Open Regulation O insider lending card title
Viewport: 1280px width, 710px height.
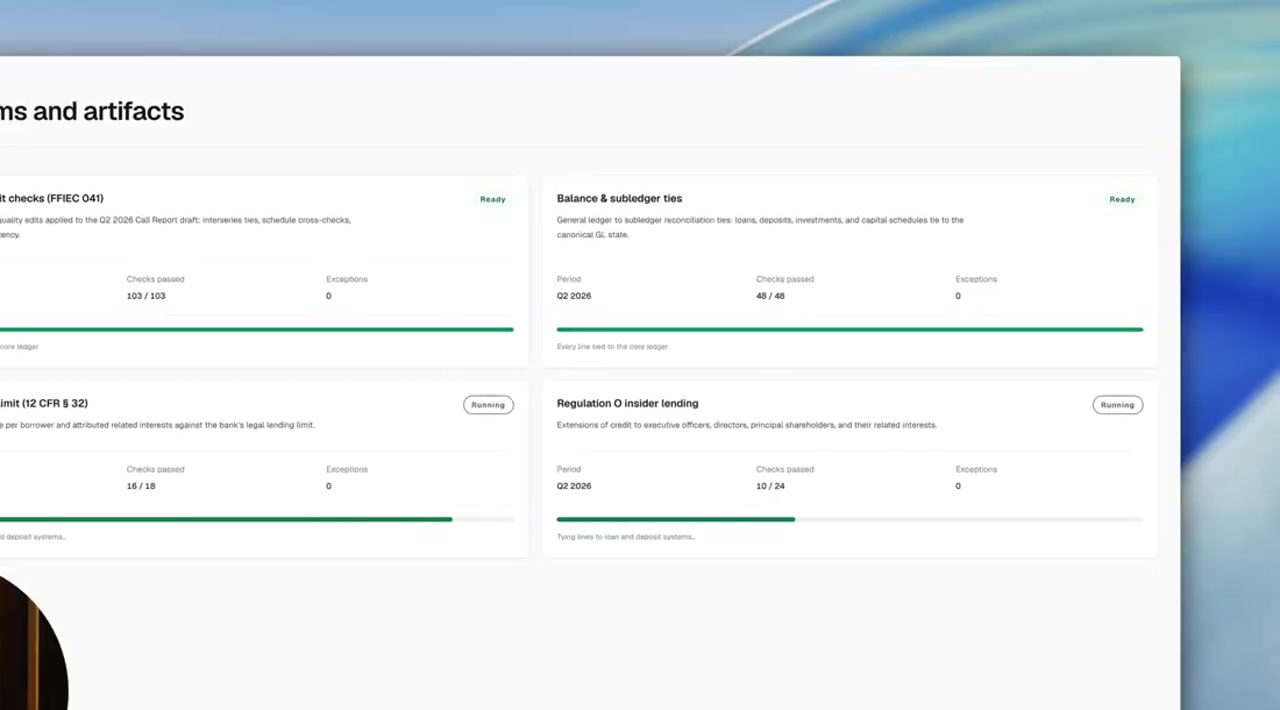tap(627, 403)
